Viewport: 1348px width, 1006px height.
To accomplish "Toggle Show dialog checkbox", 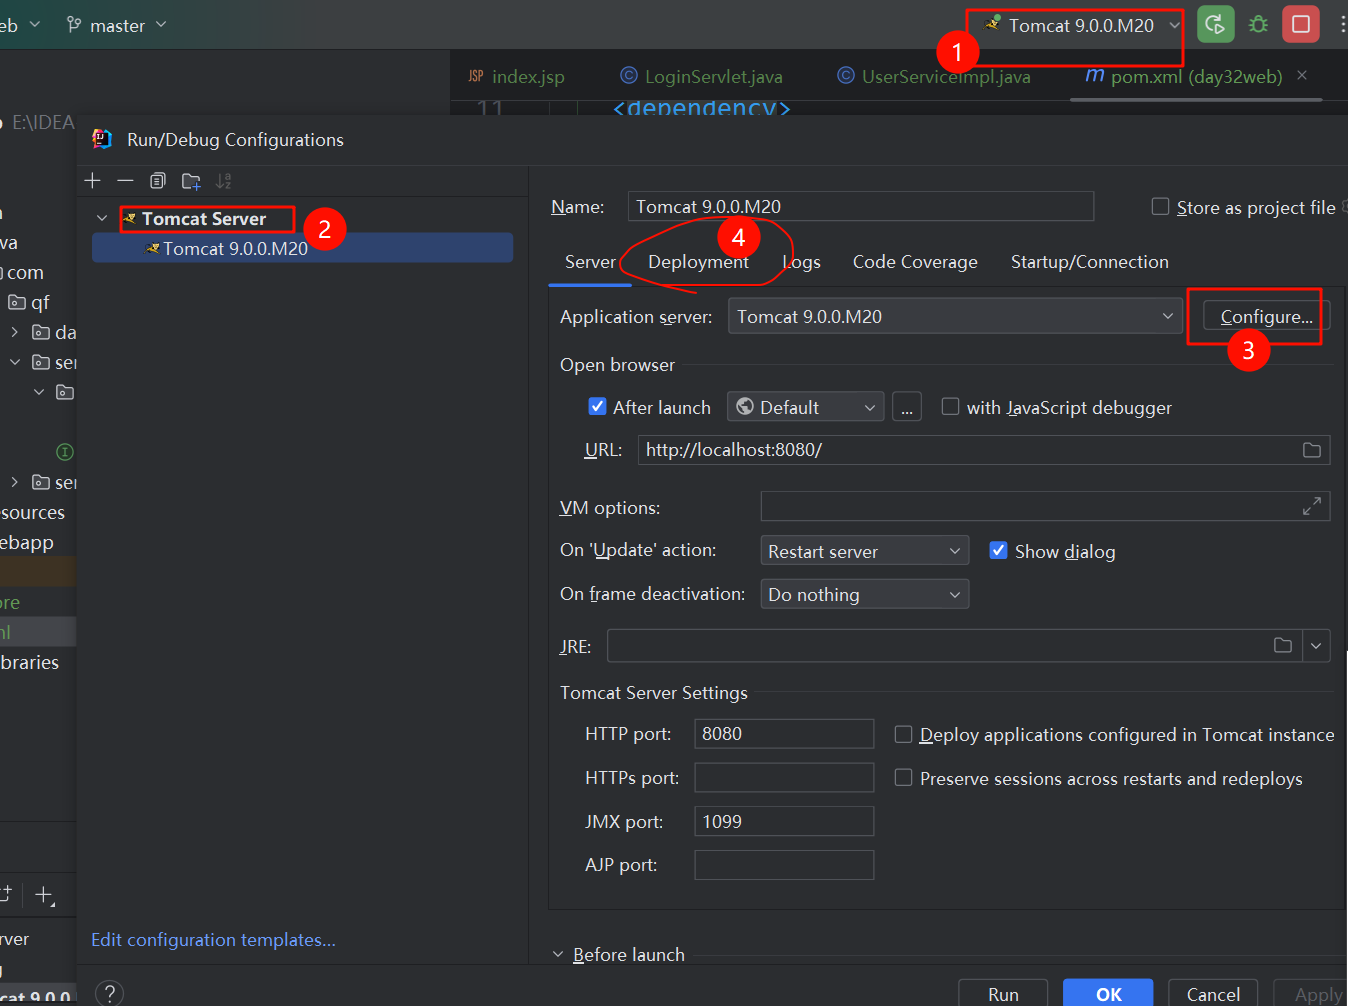I will [998, 550].
